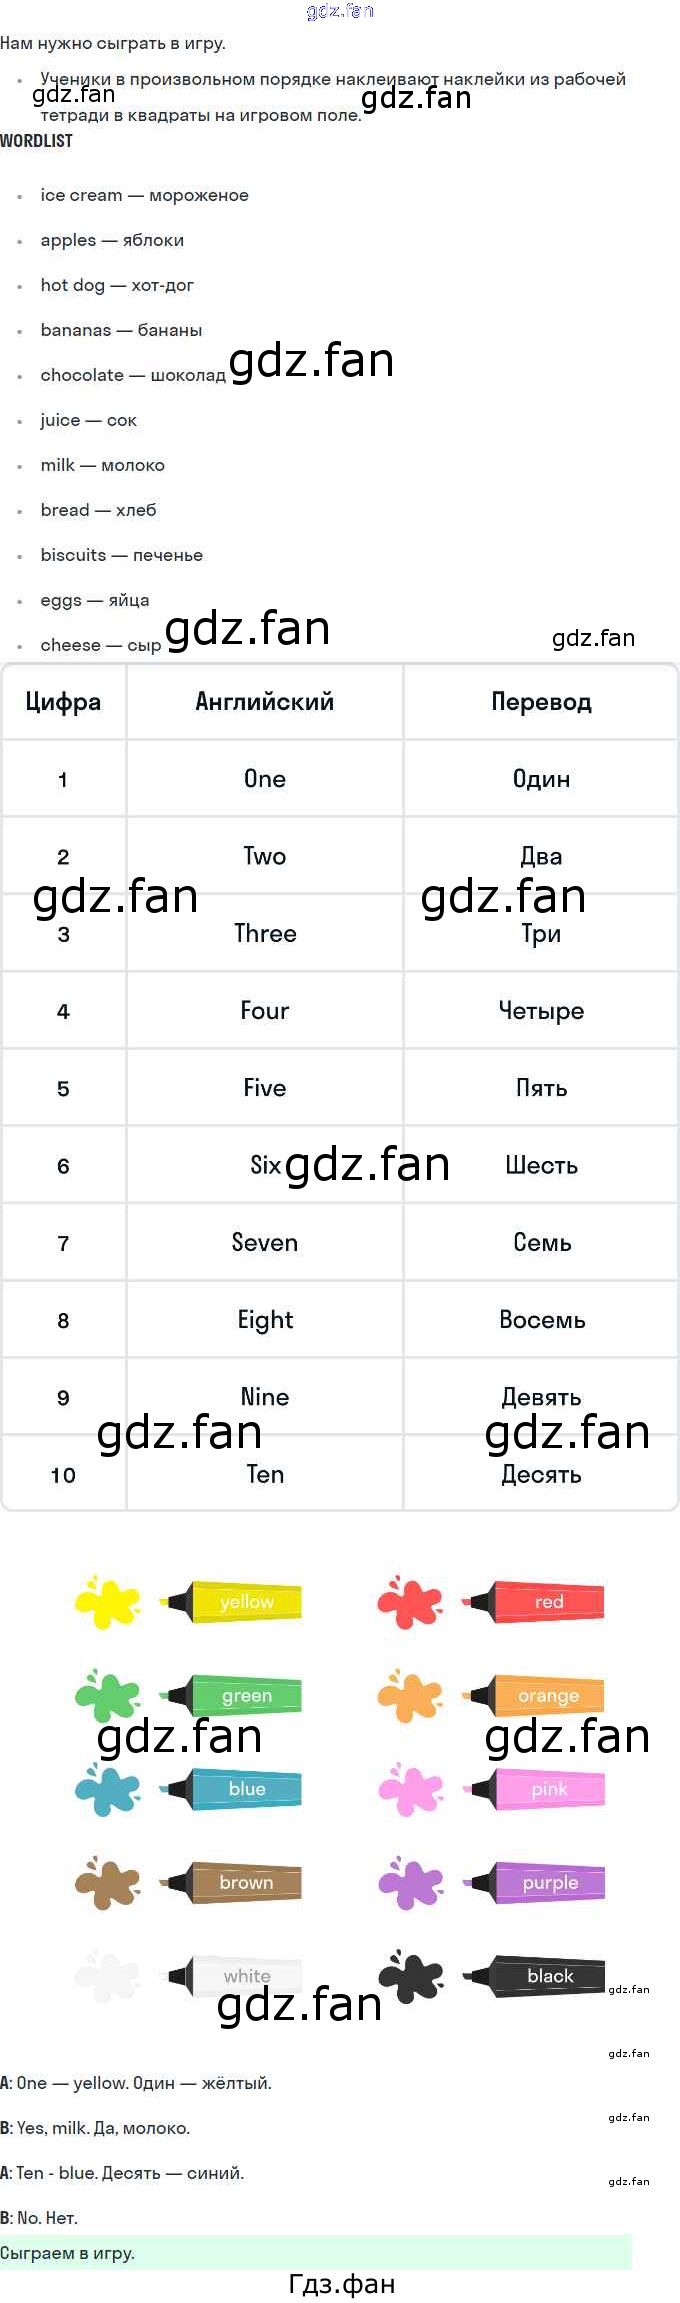Click the gdz.fan link at top
The height and width of the screenshot is (2303, 680).
340,11
